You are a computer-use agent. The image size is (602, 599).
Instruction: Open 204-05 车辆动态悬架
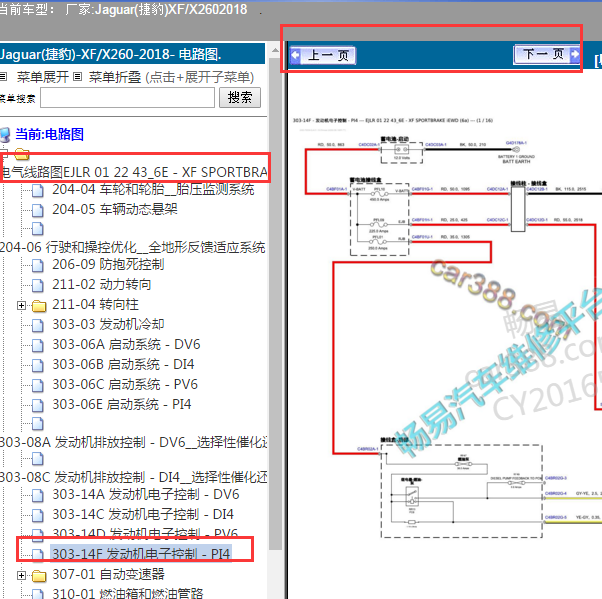115,209
